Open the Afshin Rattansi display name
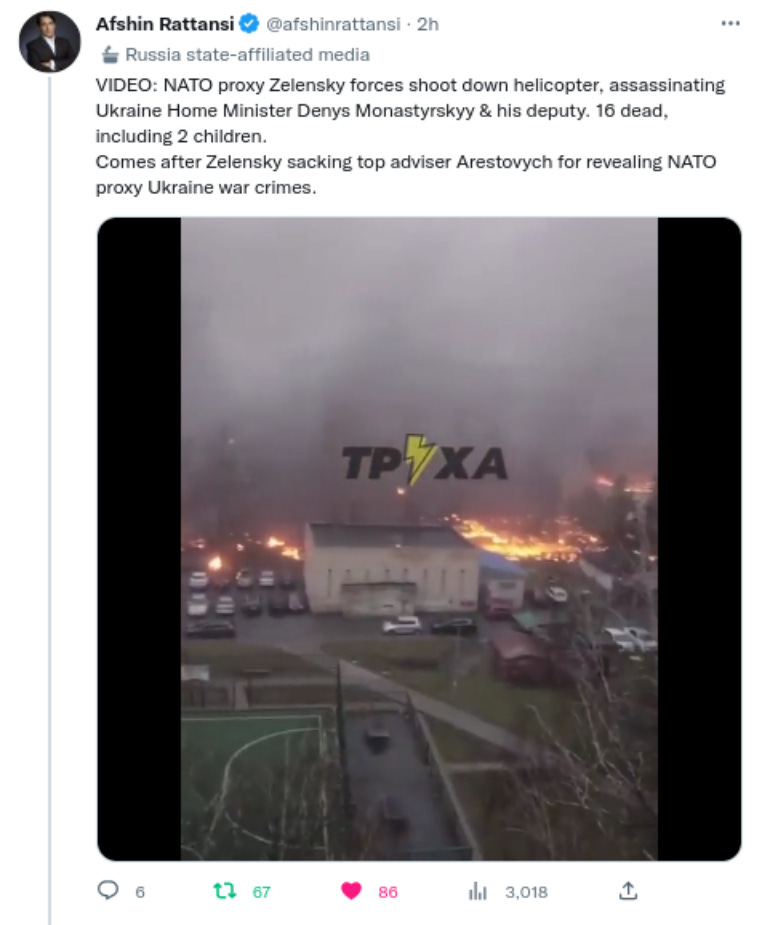The width and height of the screenshot is (762, 925). (x=165, y=24)
